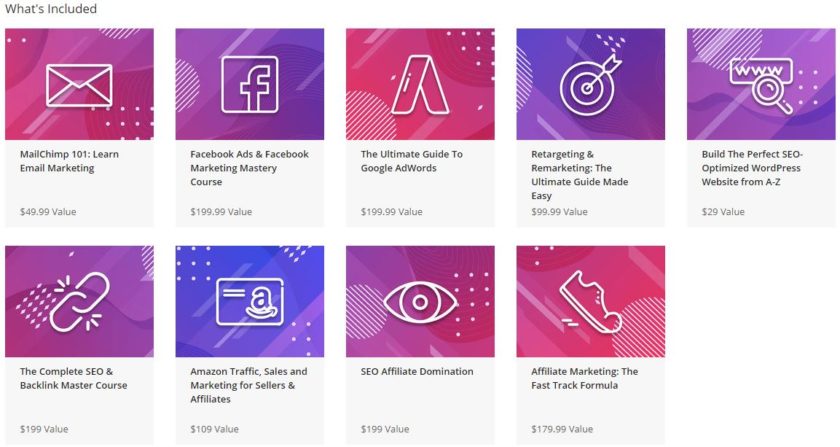Open Amazon Traffic, Sales and Marketing title
Image resolution: width=840 pixels, height=447 pixels.
point(249,385)
